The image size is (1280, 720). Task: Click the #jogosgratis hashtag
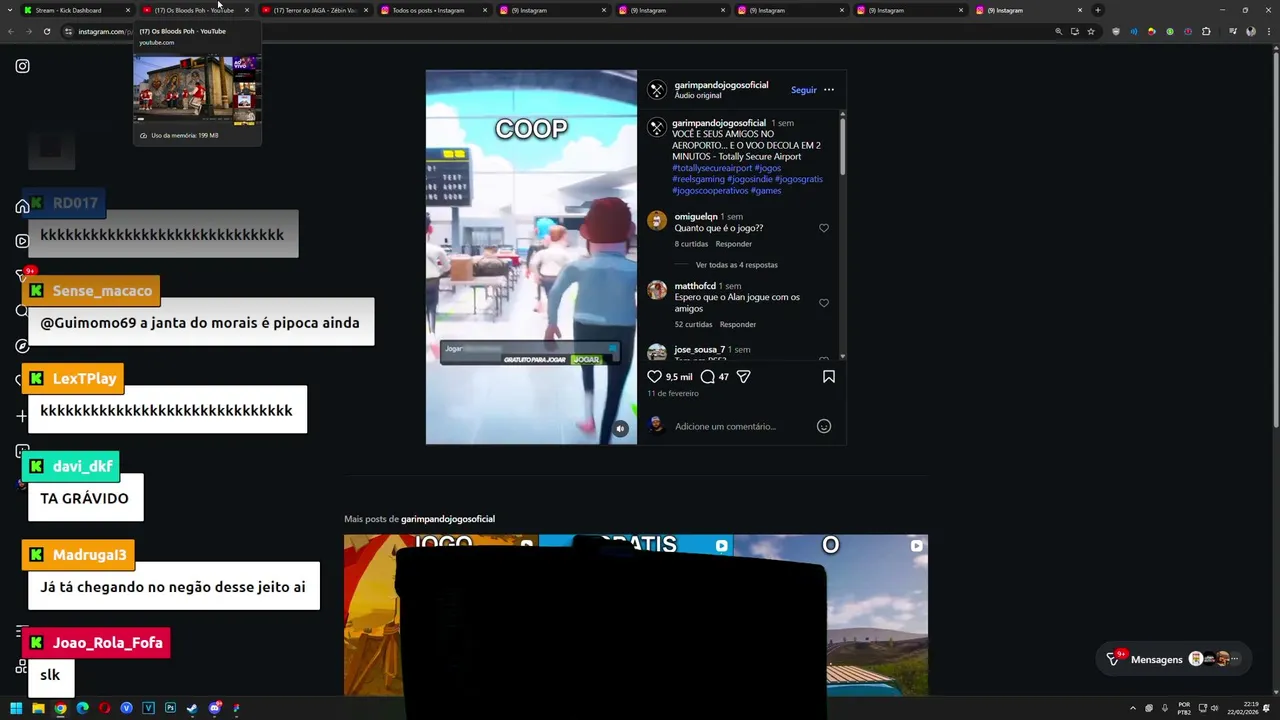[799, 179]
